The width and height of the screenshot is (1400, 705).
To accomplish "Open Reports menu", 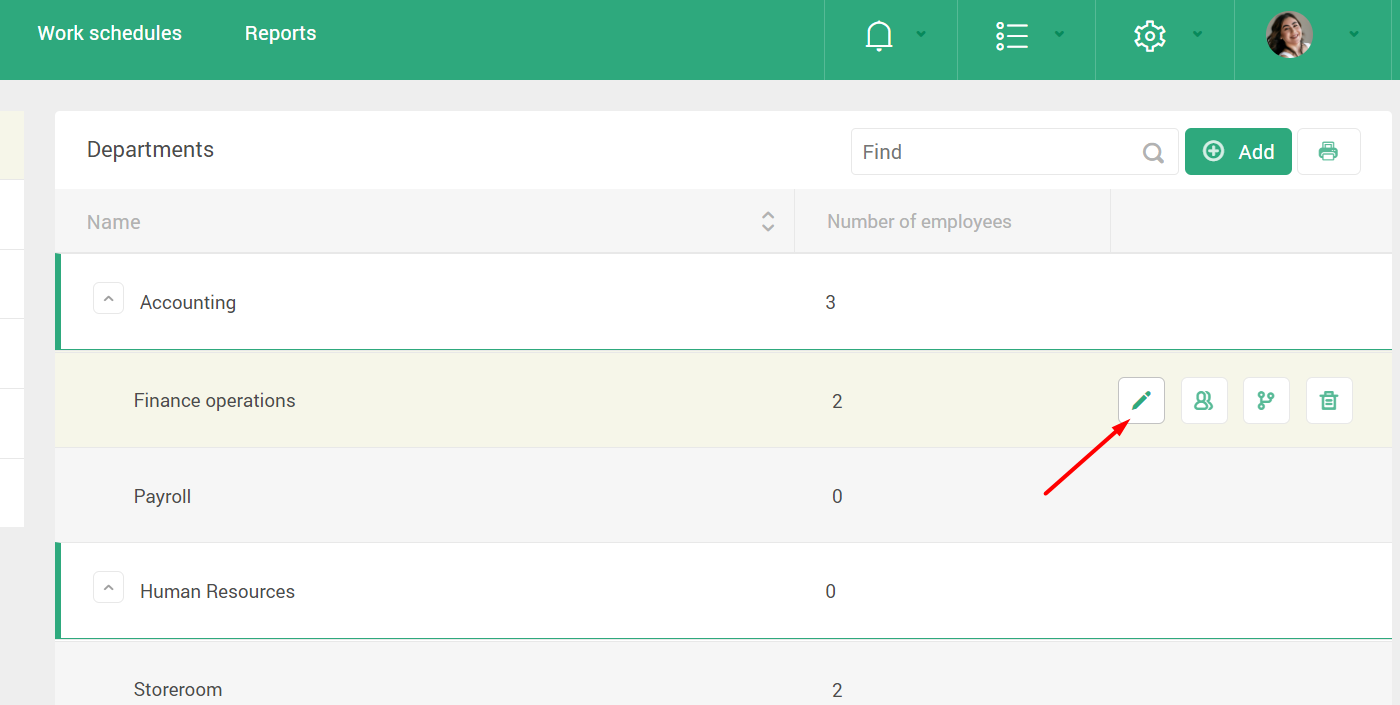I will 280,33.
